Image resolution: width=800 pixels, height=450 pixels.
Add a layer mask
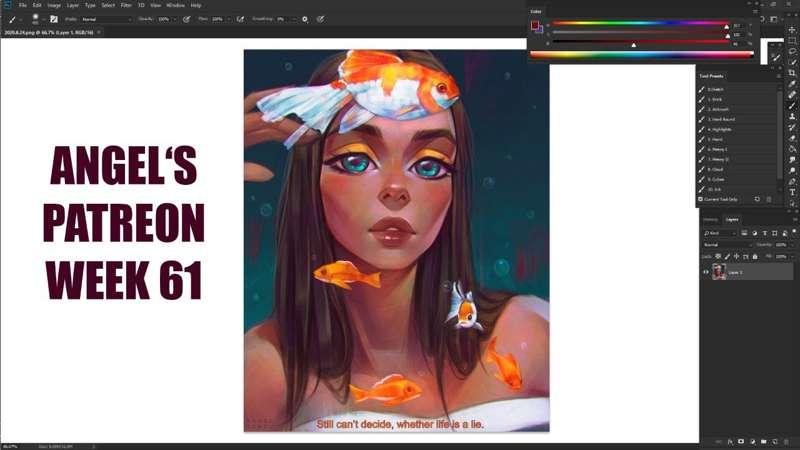pyautogui.click(x=741, y=441)
